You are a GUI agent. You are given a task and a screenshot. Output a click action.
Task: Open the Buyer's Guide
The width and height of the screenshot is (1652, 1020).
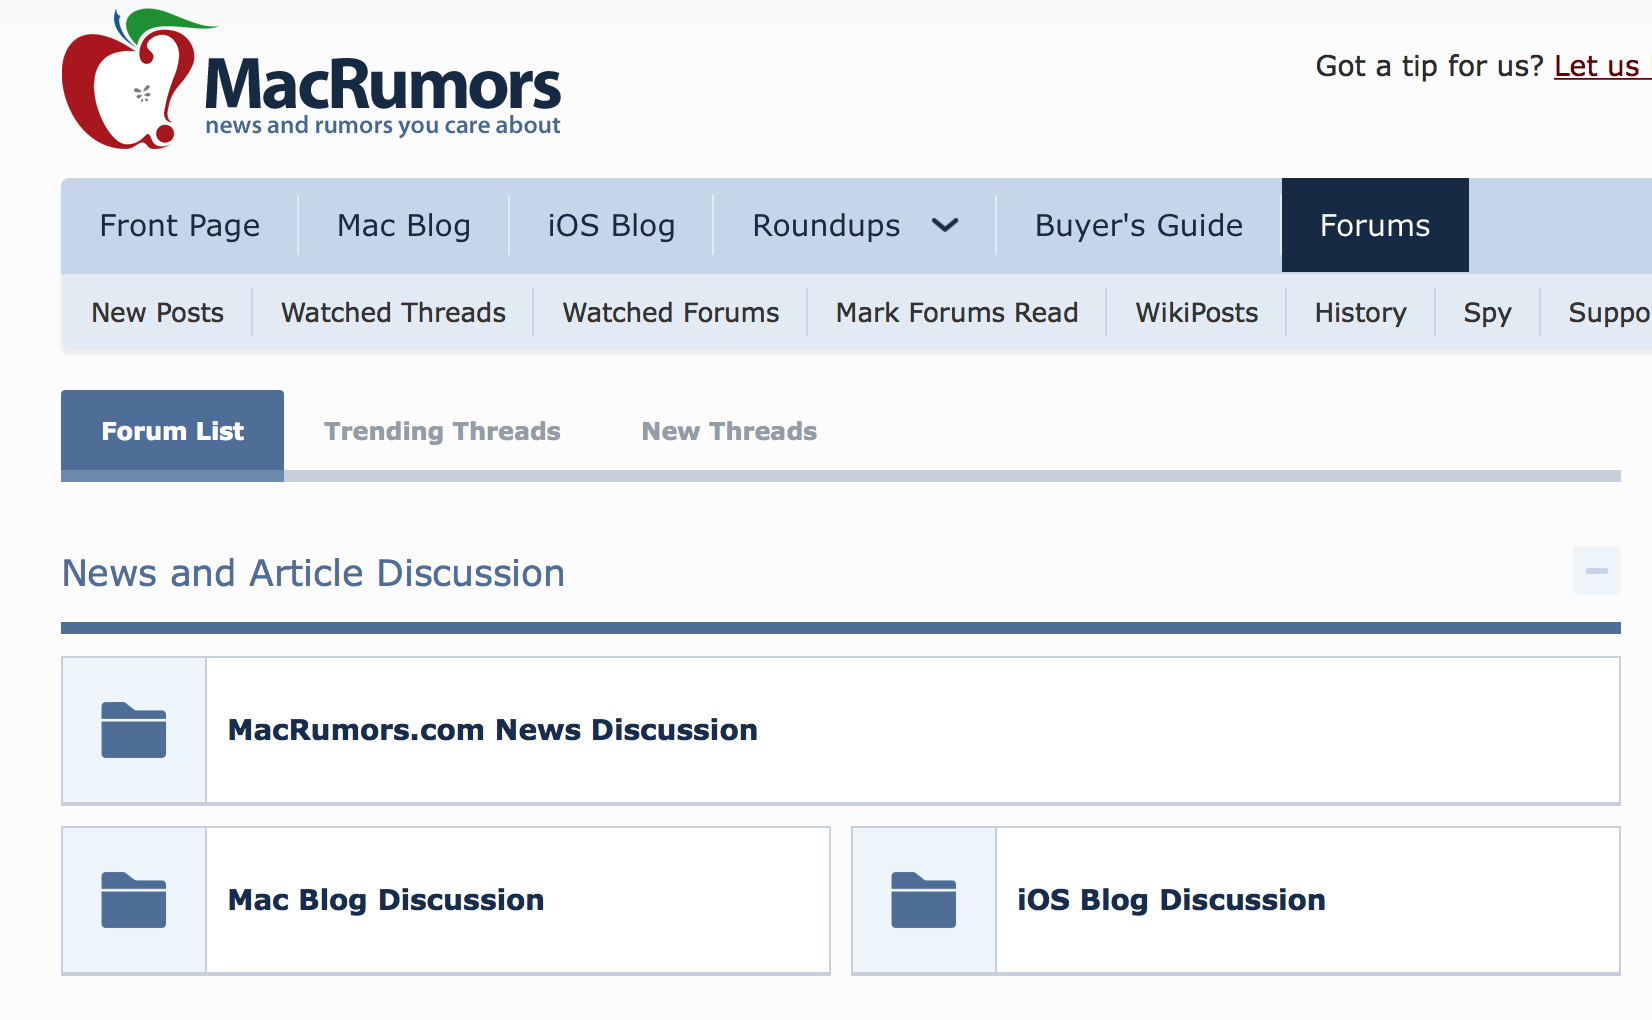coord(1139,225)
